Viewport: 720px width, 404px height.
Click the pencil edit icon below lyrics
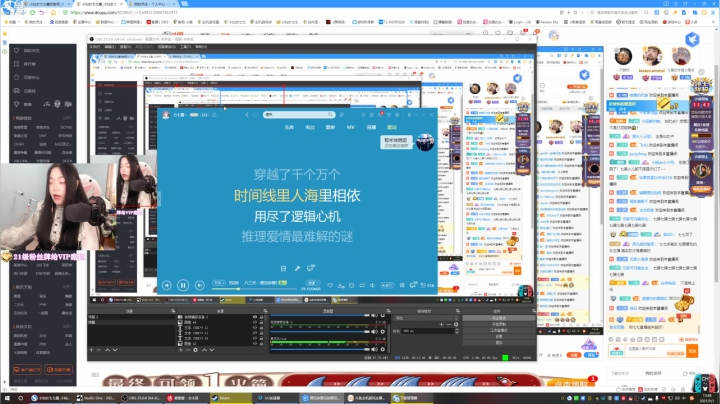point(297,268)
